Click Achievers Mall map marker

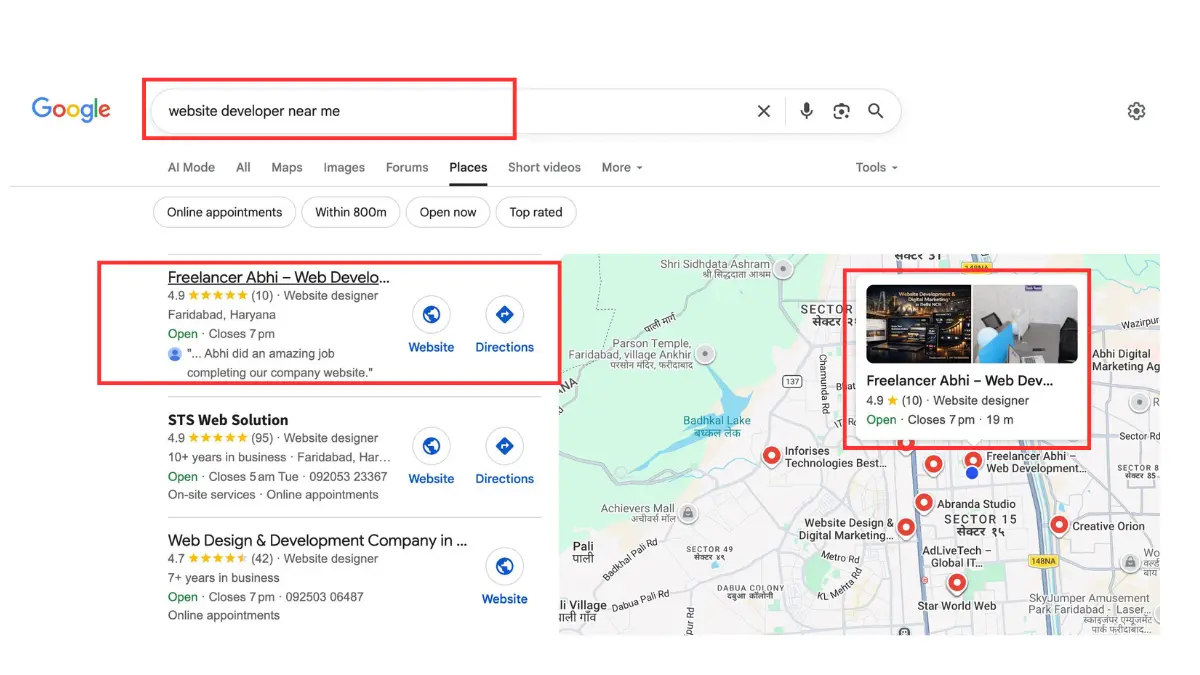[x=688, y=514]
